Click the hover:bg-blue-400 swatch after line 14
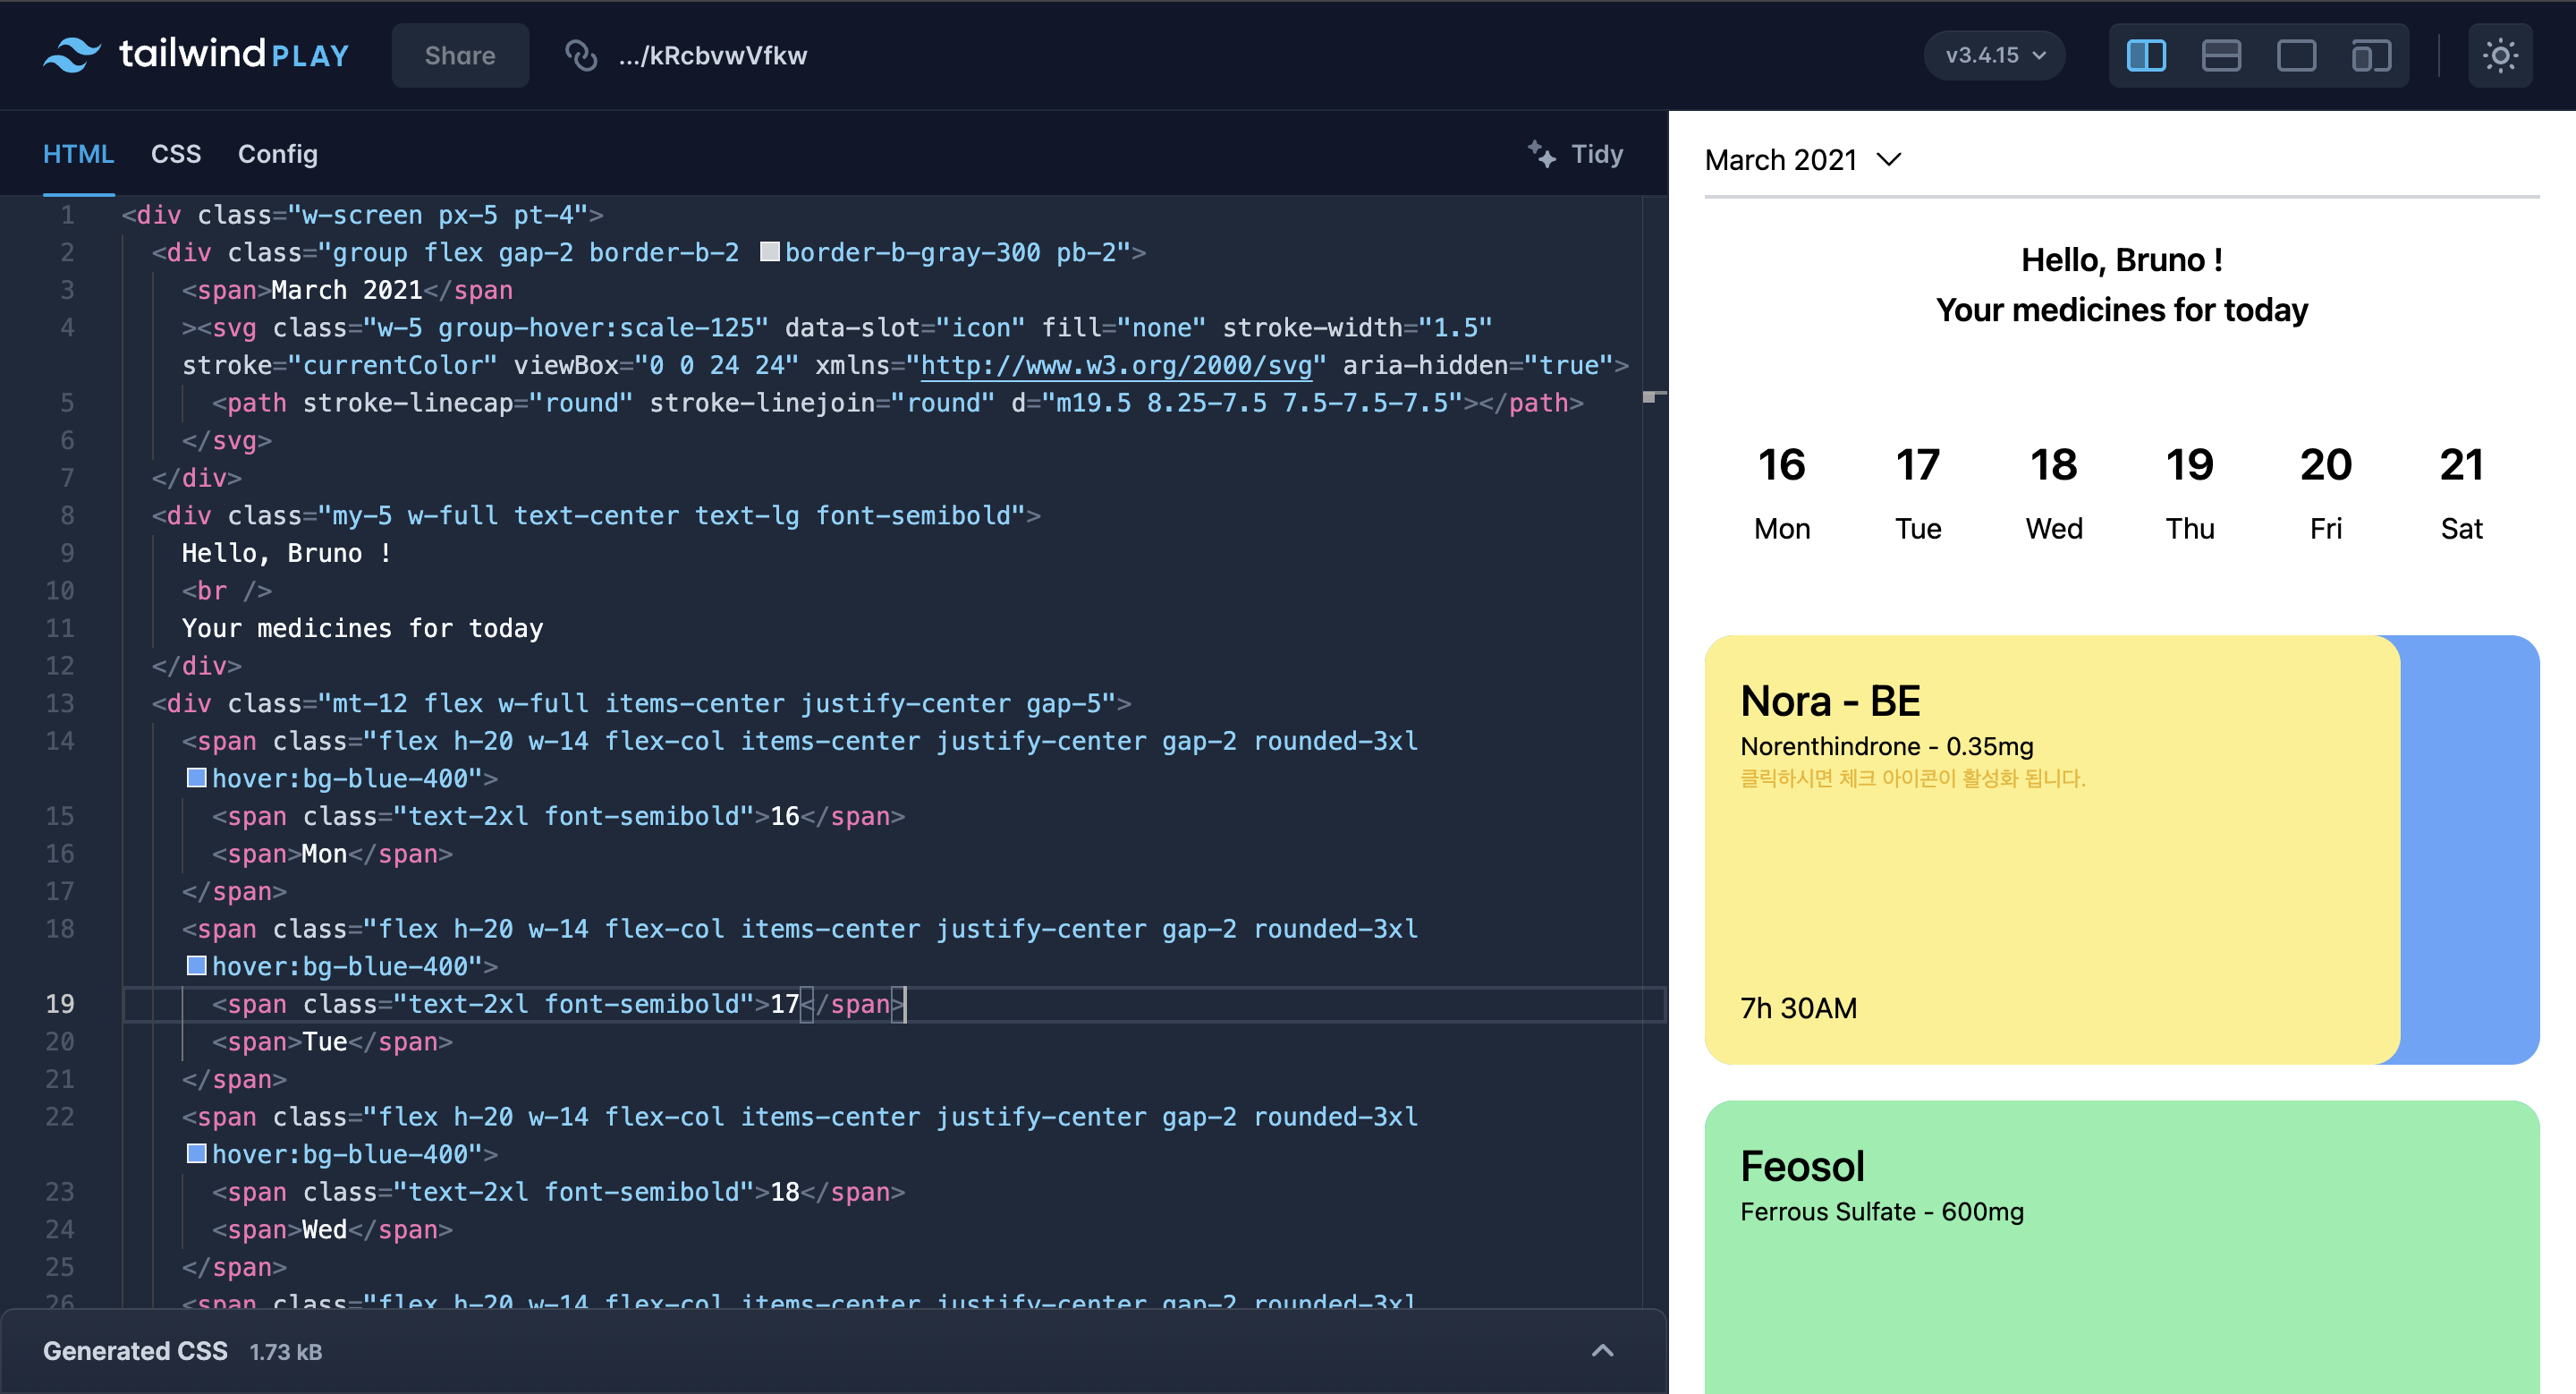Viewport: 2576px width, 1394px height. [197, 778]
